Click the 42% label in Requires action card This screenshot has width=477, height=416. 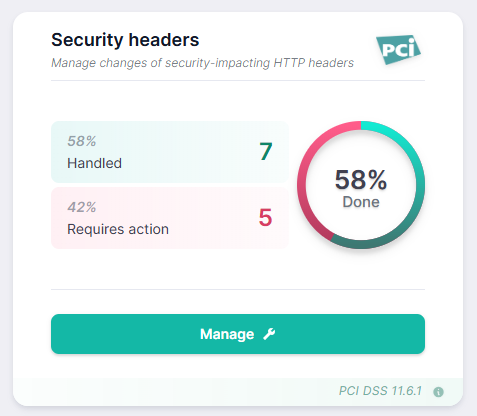click(82, 207)
